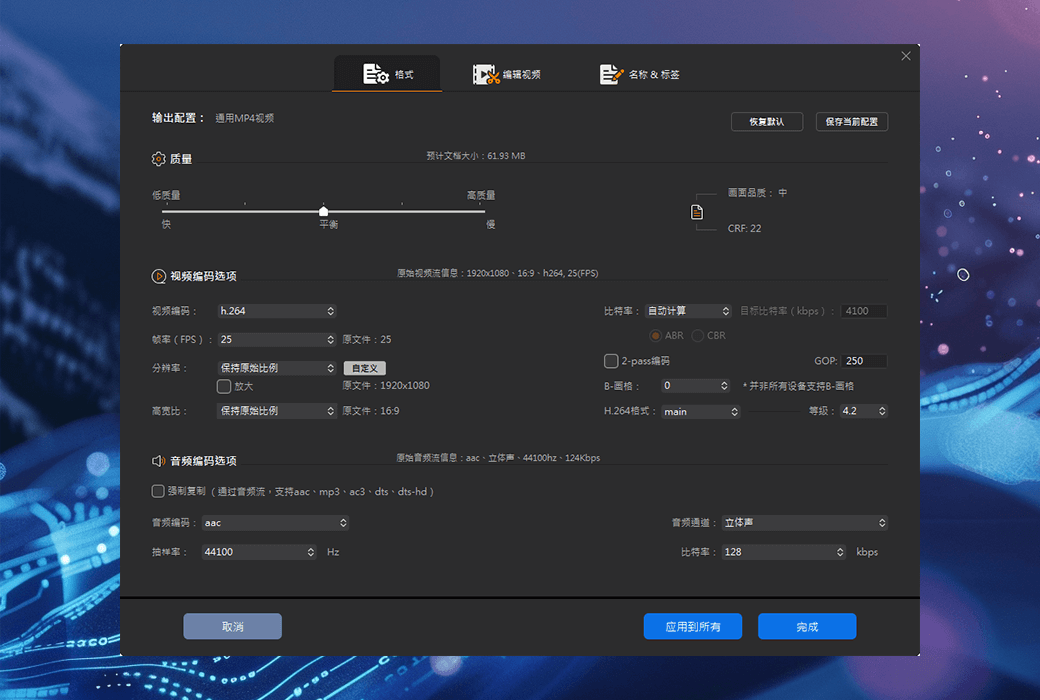Enable 2-pass编码 checkbox
The width and height of the screenshot is (1040, 700).
611,361
